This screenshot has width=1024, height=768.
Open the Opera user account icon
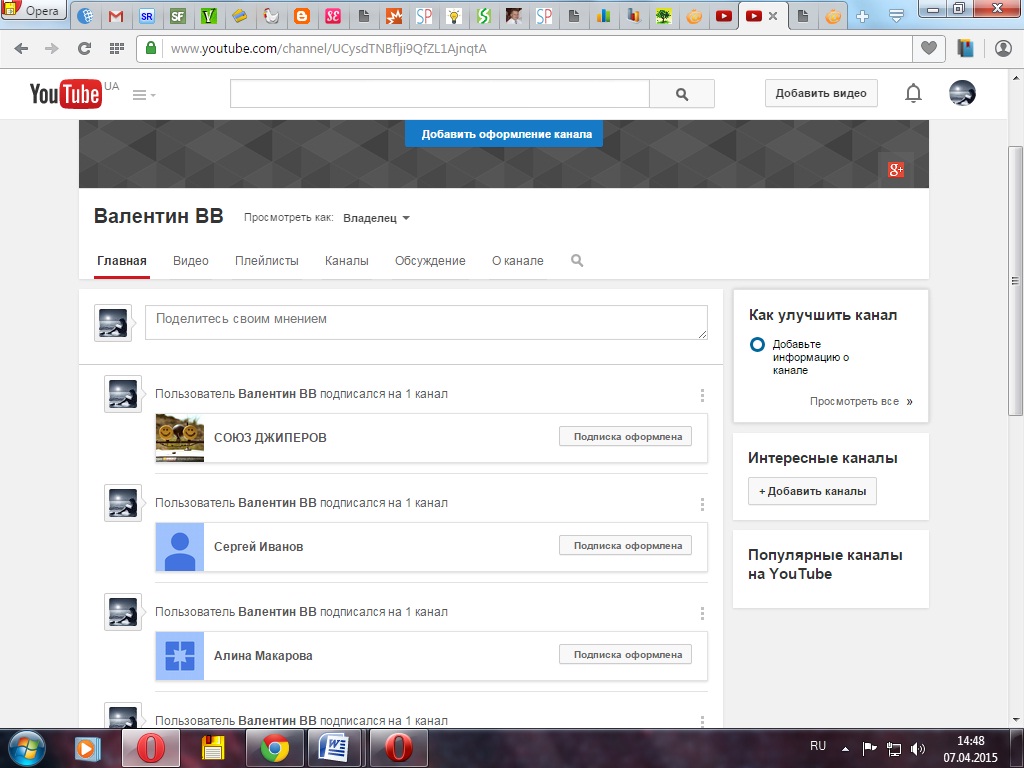(x=1003, y=48)
